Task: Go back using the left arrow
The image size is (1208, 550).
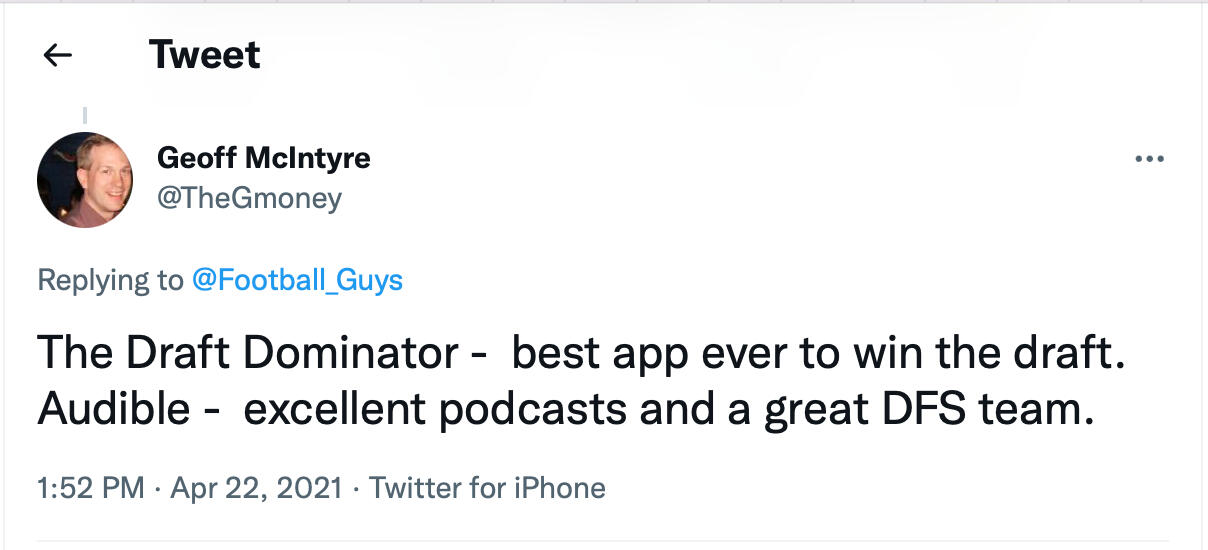Action: click(58, 56)
